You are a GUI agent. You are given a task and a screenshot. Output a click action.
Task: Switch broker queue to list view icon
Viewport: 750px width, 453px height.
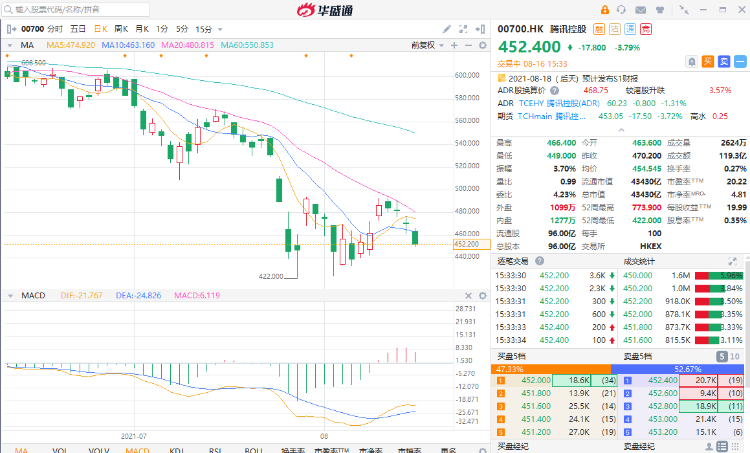pos(722,446)
